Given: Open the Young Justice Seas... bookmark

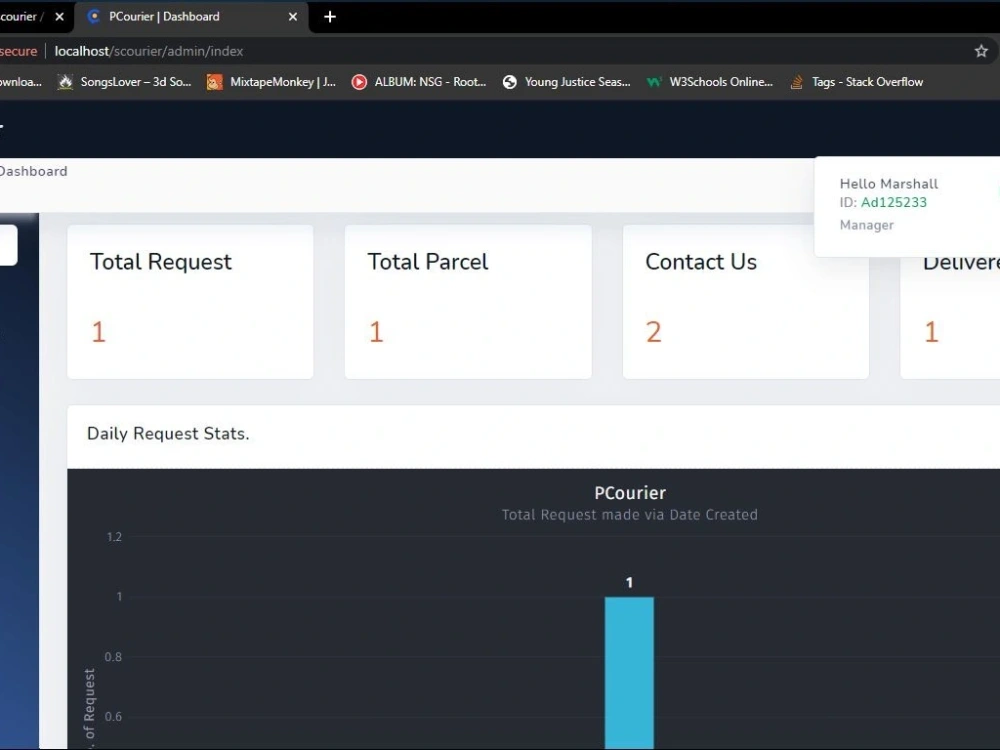Looking at the screenshot, I should [x=566, y=82].
